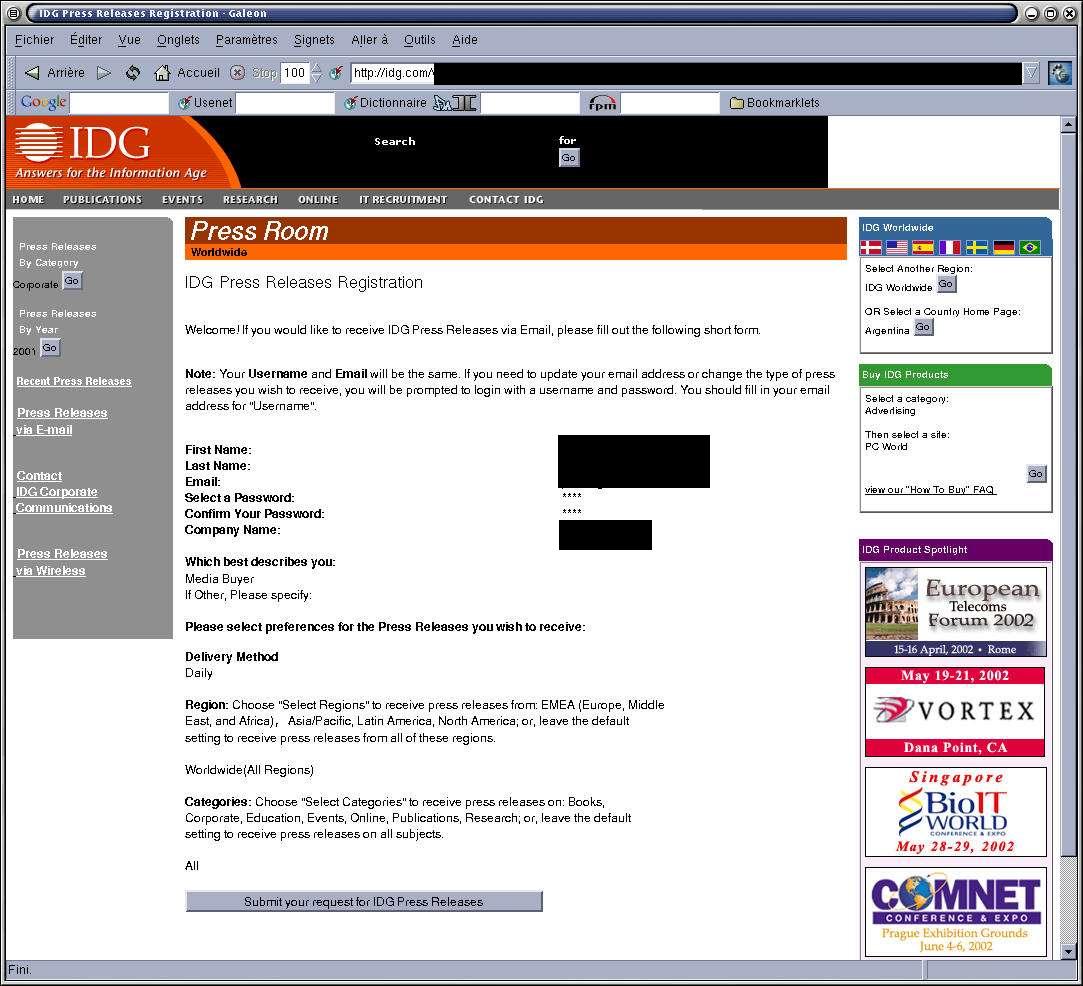Click the forward navigation arrow

(104, 72)
